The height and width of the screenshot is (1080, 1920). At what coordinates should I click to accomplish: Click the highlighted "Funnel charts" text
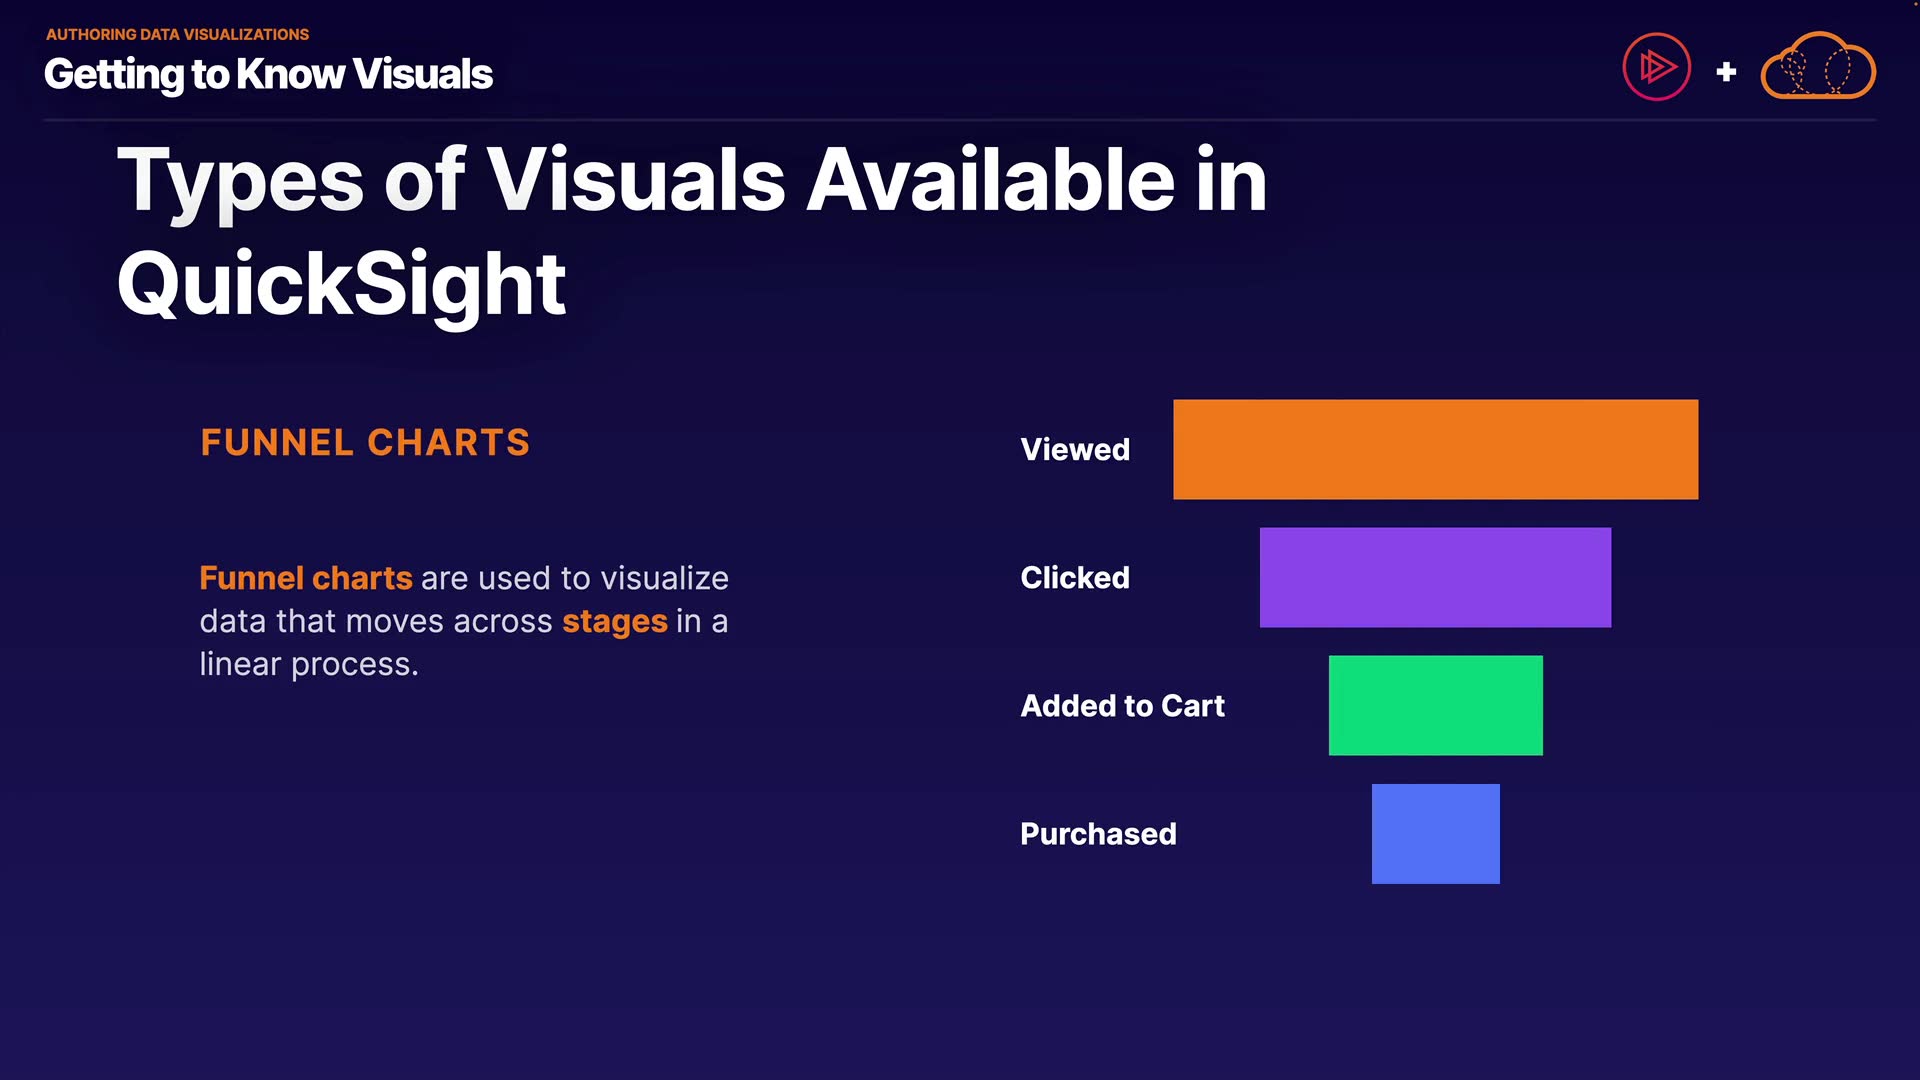(306, 578)
